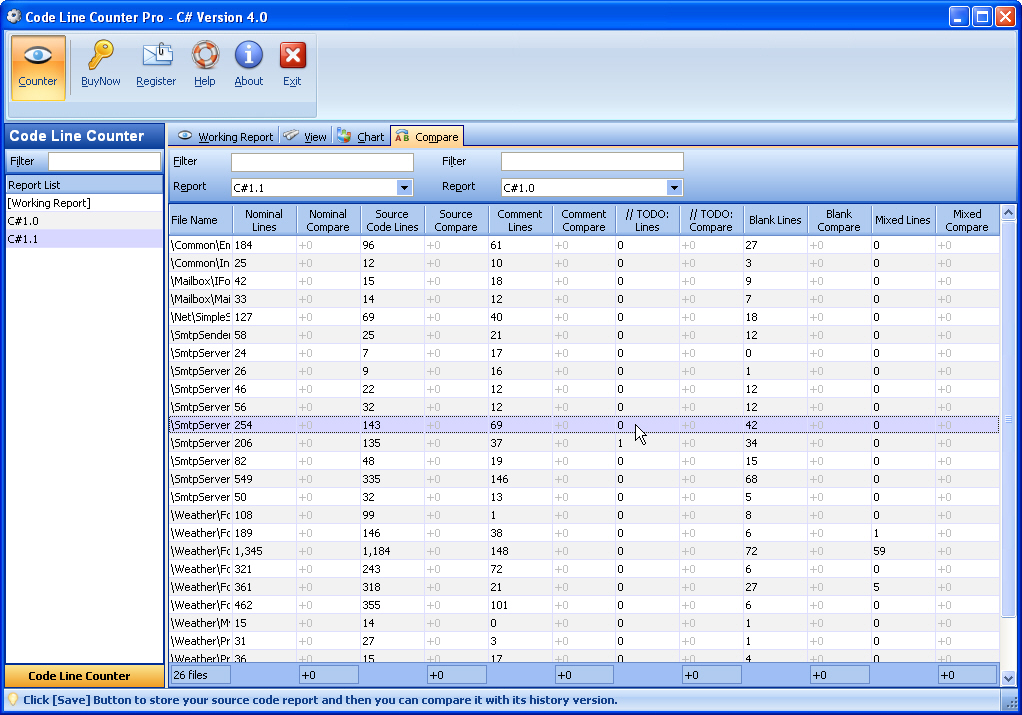Image resolution: width=1022 pixels, height=715 pixels.
Task: Click the red Exit icon
Action: (293, 55)
